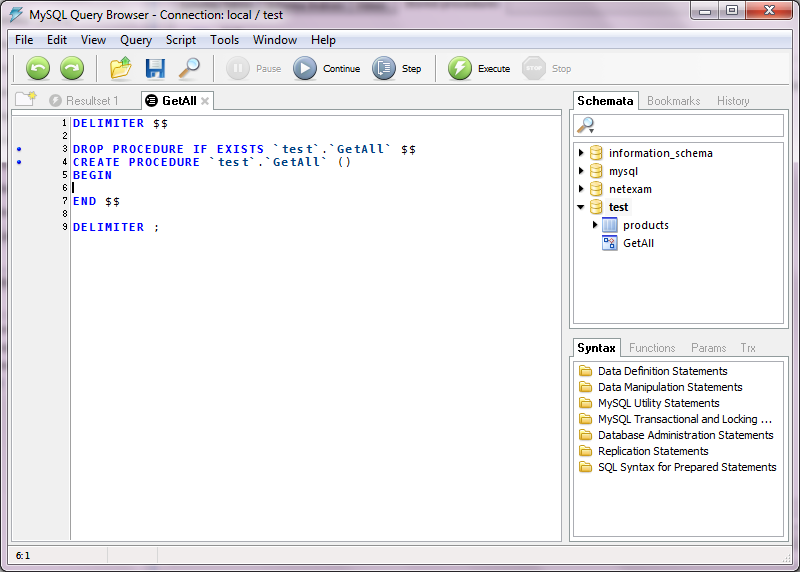Save script using the floppy disk icon
The height and width of the screenshot is (572, 800).
[155, 68]
